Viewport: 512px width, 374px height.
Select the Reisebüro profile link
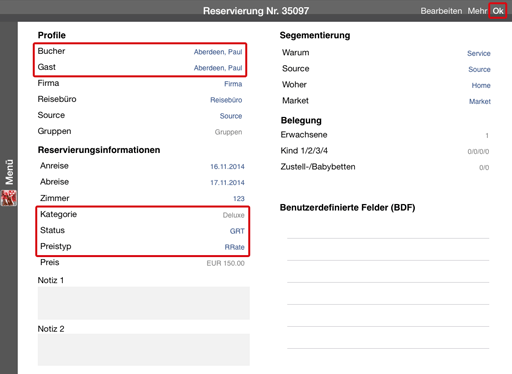tap(226, 100)
